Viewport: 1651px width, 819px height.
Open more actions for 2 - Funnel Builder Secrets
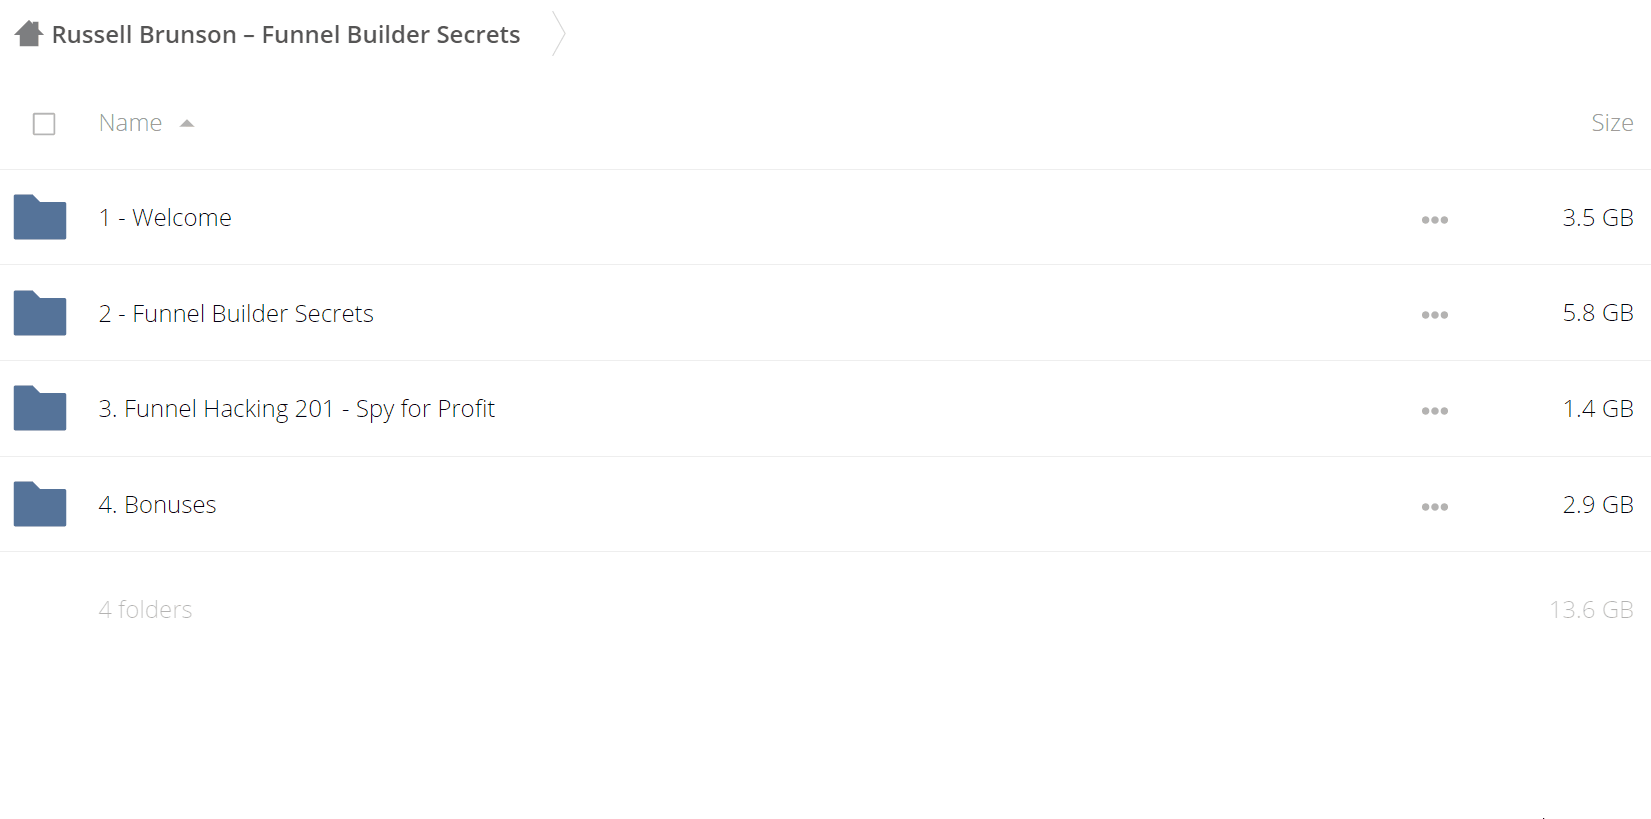click(x=1435, y=315)
